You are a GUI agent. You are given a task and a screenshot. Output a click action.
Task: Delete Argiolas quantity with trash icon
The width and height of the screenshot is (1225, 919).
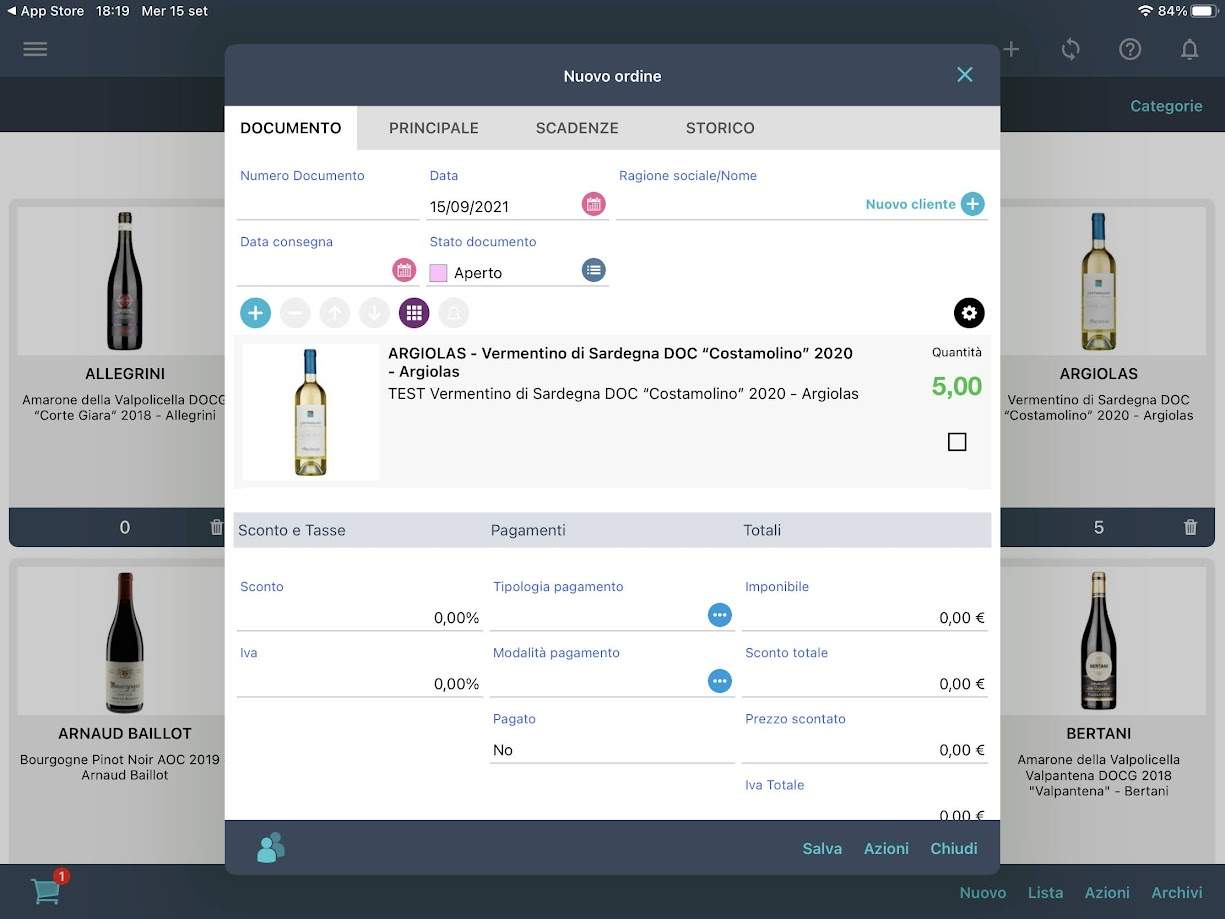coord(1190,527)
